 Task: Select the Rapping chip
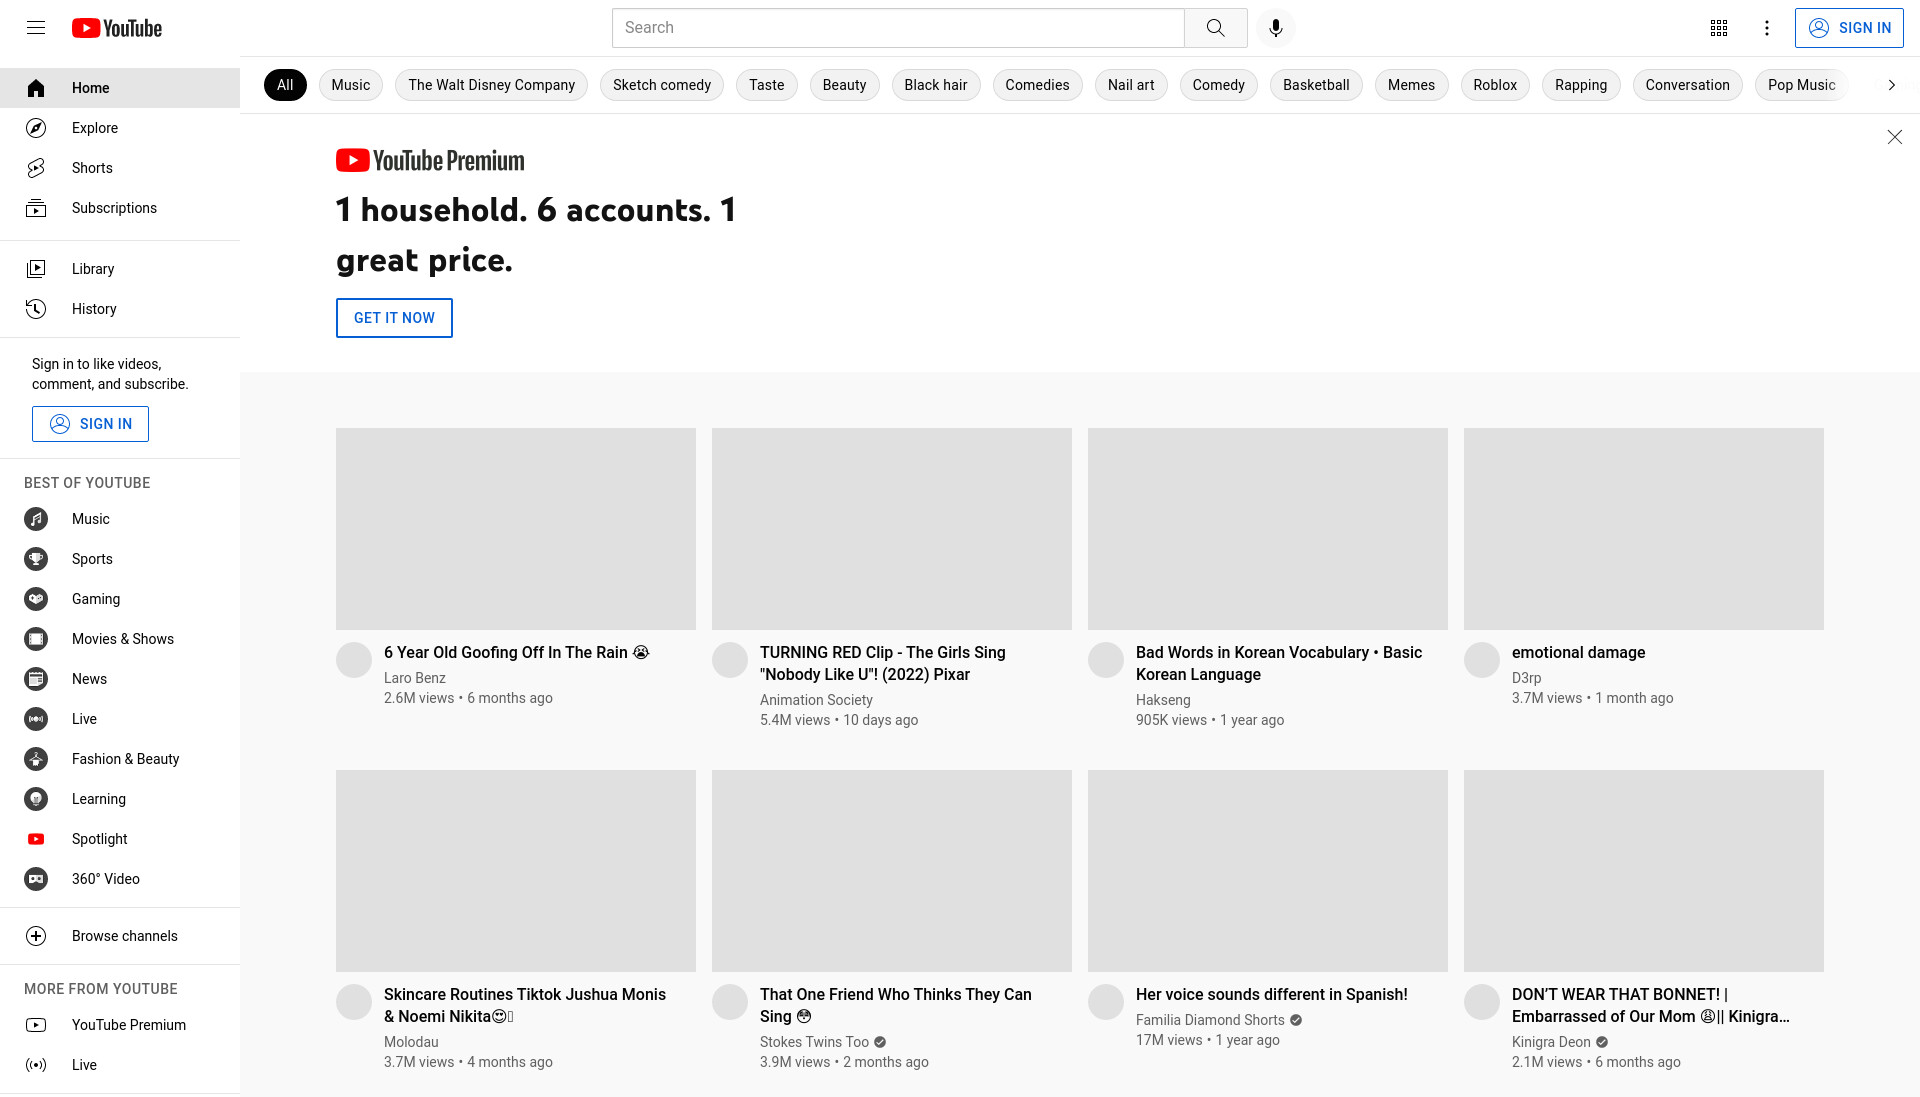coord(1581,85)
